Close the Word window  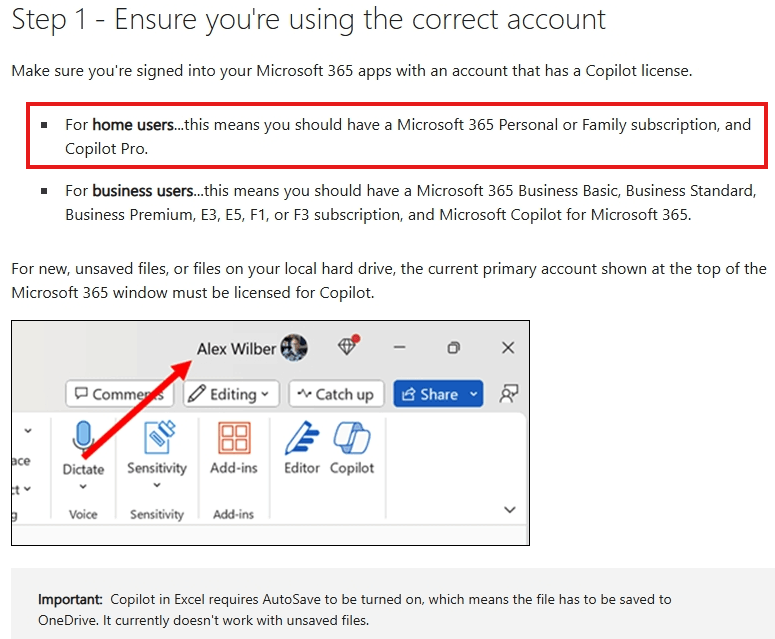[508, 348]
